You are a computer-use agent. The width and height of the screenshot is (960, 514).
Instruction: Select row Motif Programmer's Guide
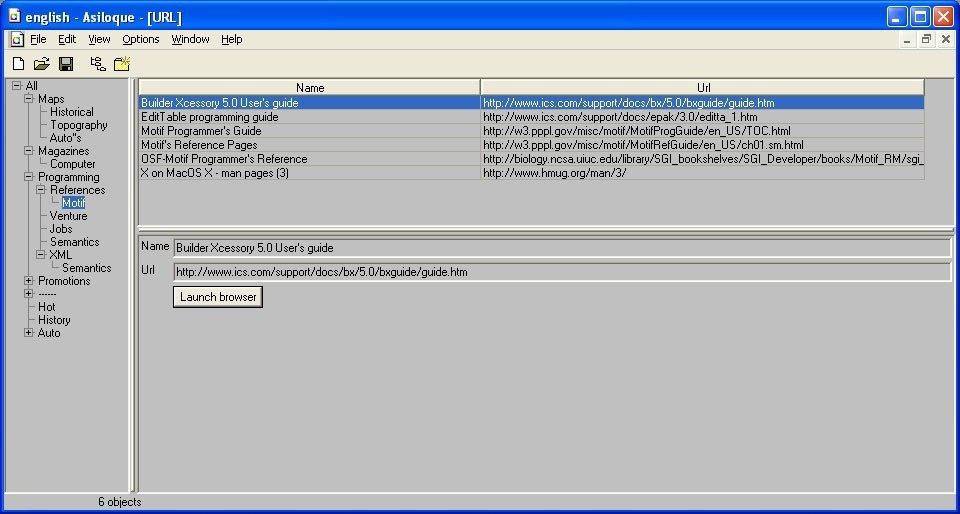pyautogui.click(x=531, y=131)
